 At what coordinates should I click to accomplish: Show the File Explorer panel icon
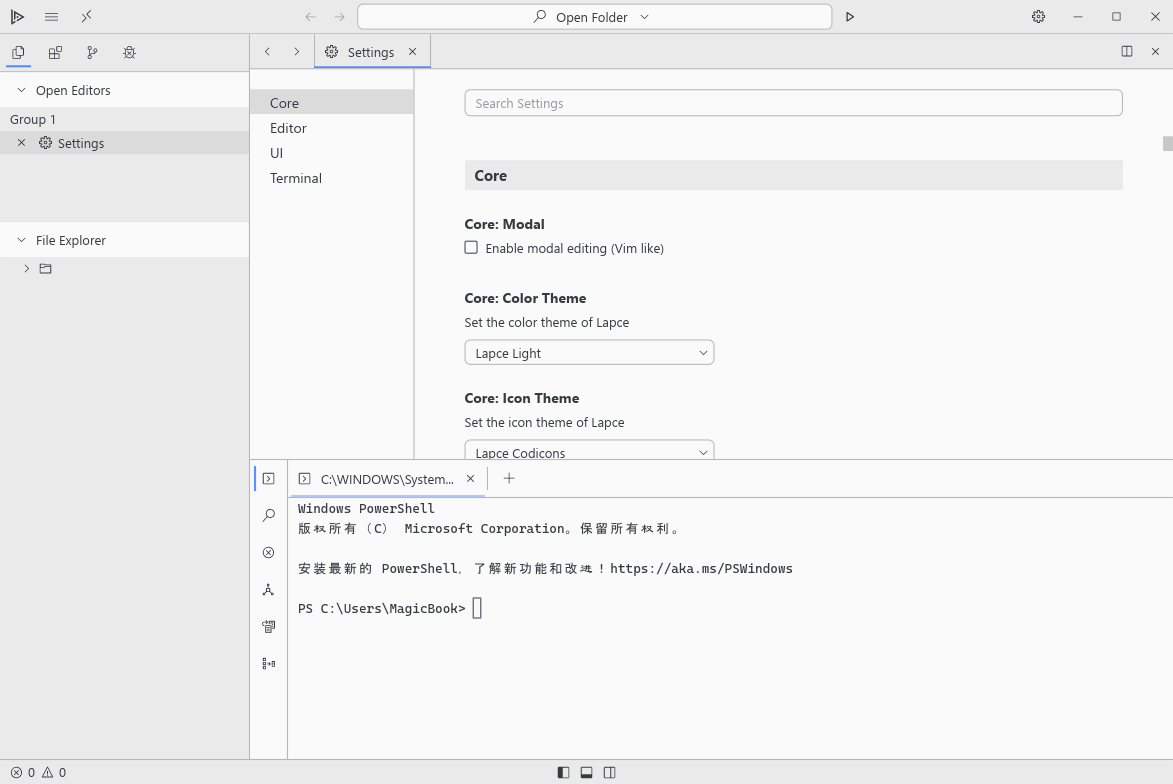click(18, 52)
